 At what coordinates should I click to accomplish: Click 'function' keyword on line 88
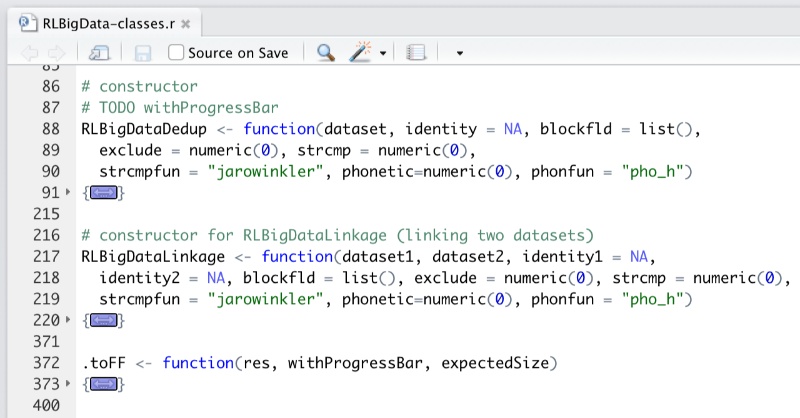279,129
